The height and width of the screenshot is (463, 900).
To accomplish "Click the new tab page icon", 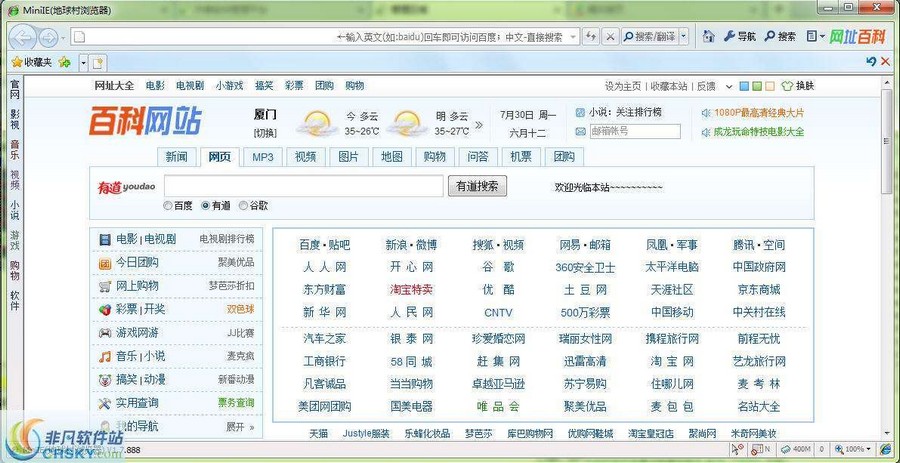I will pos(98,62).
